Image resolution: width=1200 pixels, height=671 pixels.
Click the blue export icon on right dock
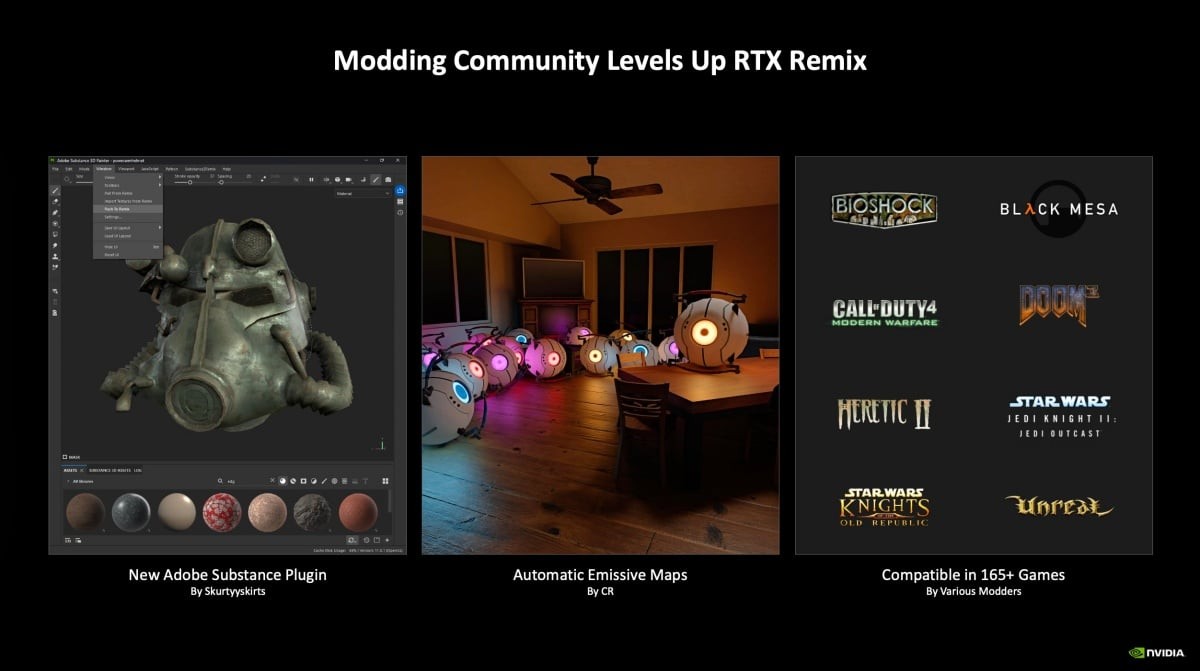pos(400,190)
